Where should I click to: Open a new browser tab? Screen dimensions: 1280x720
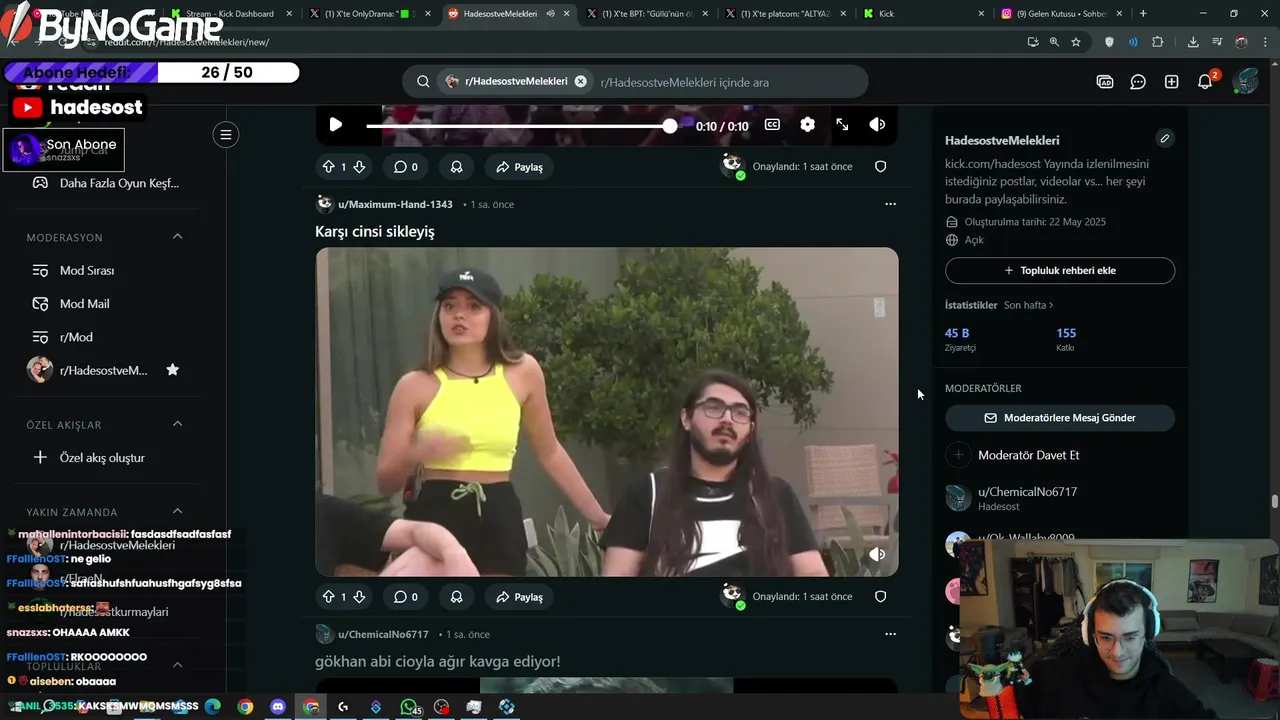[x=1143, y=14]
